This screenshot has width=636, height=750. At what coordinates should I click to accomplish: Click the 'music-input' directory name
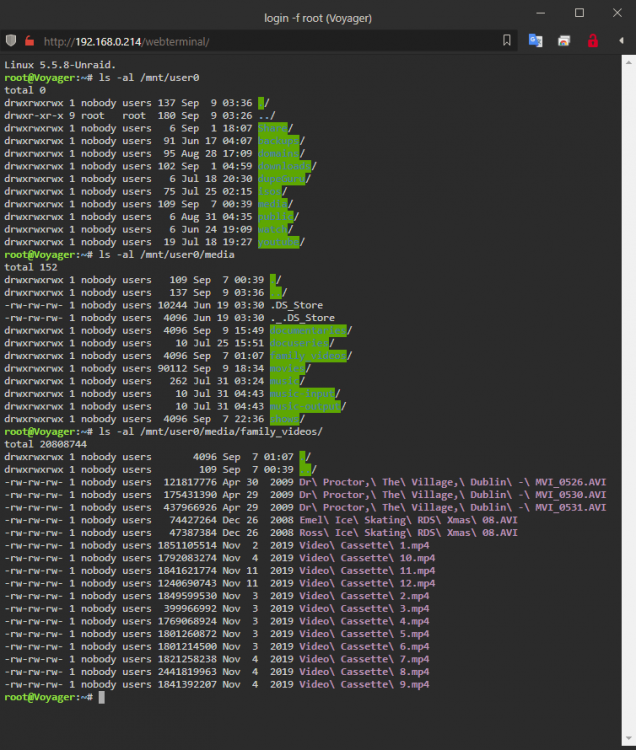pyautogui.click(x=302, y=394)
